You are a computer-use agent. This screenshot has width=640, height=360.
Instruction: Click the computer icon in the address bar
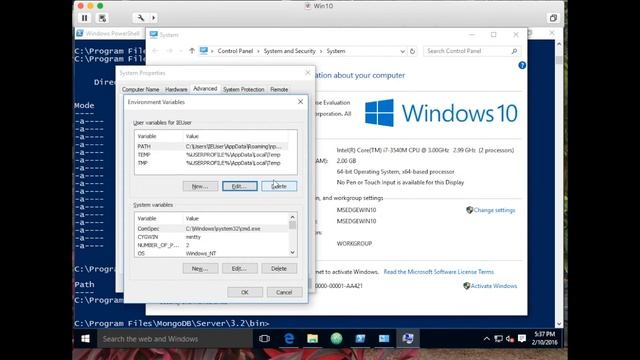204,51
